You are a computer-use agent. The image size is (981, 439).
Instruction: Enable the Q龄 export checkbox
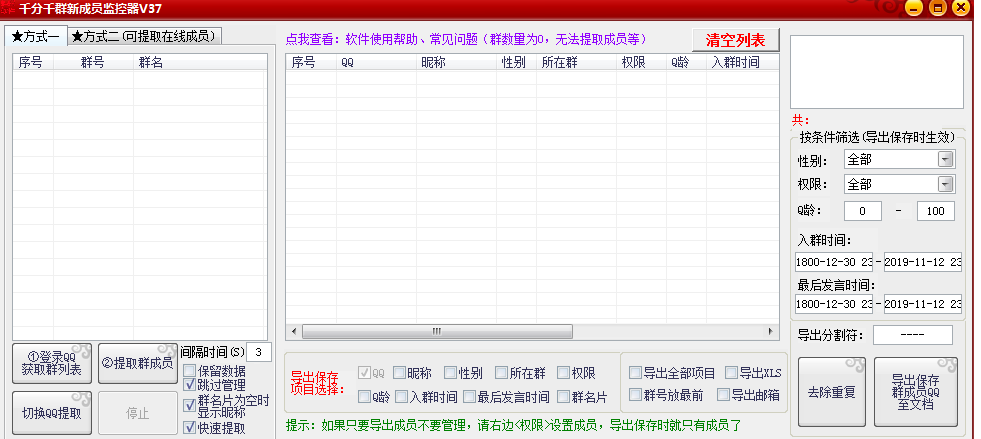tap(364, 396)
